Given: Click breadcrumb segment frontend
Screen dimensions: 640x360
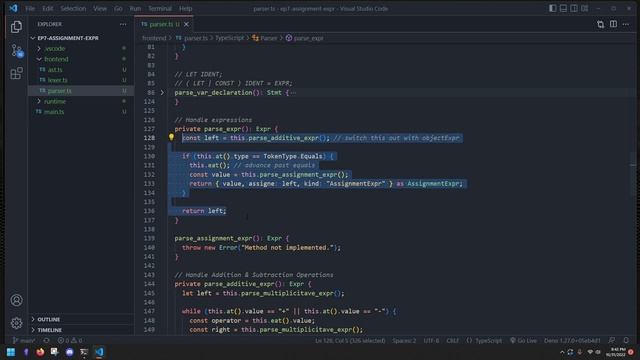Looking at the screenshot, I should tap(154, 38).
